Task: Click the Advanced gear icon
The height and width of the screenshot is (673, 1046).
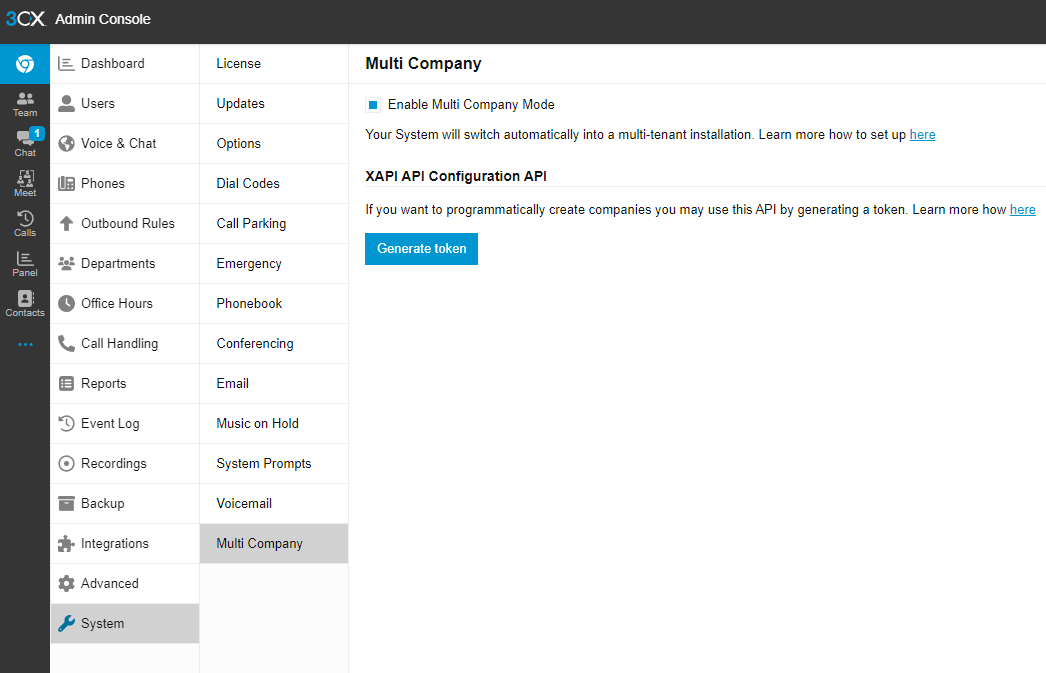Action: point(66,584)
